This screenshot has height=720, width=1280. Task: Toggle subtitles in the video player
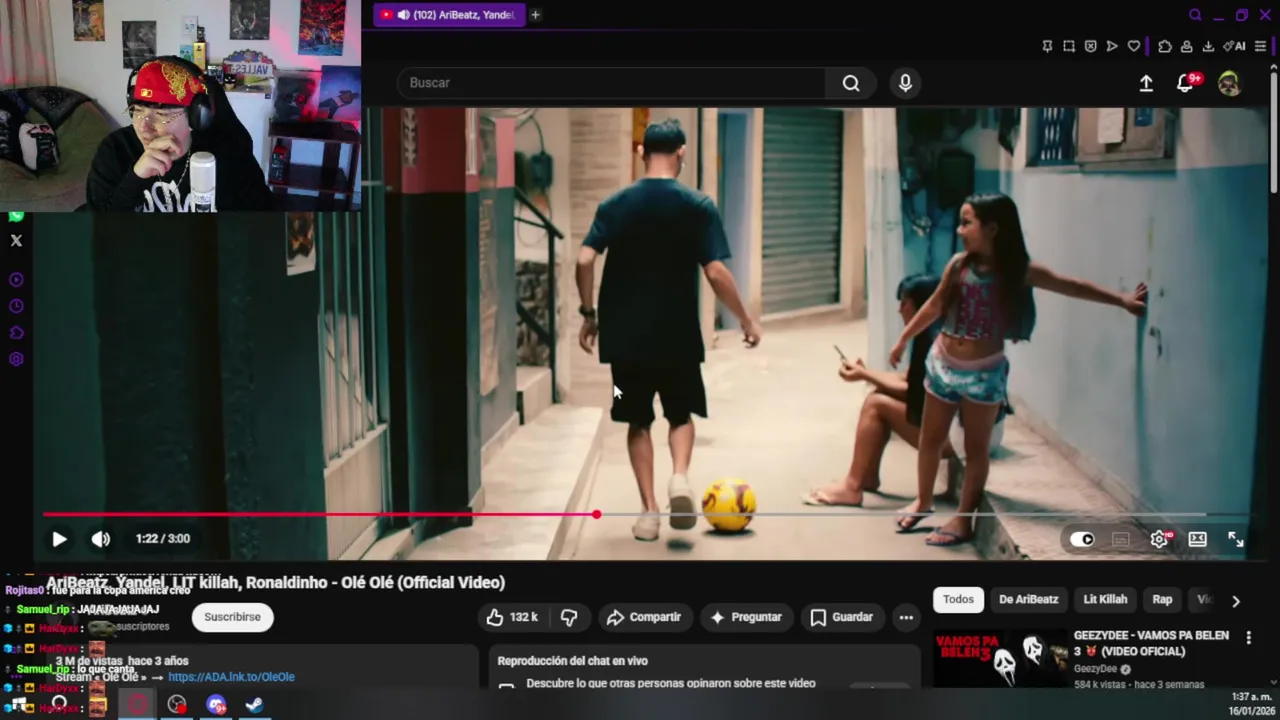point(1121,539)
